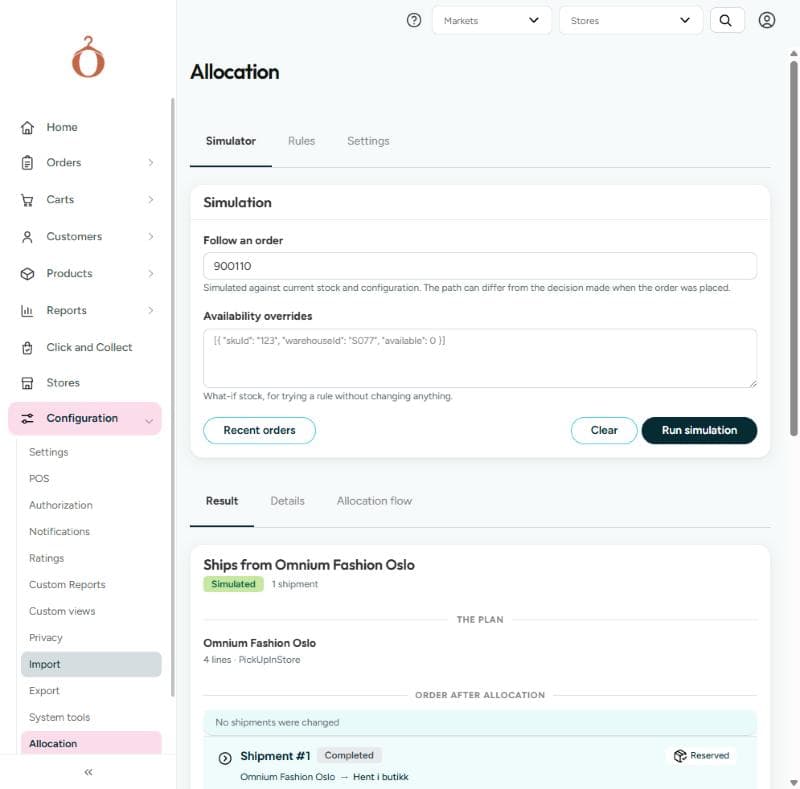Click the Follow an order input field

coord(480,266)
